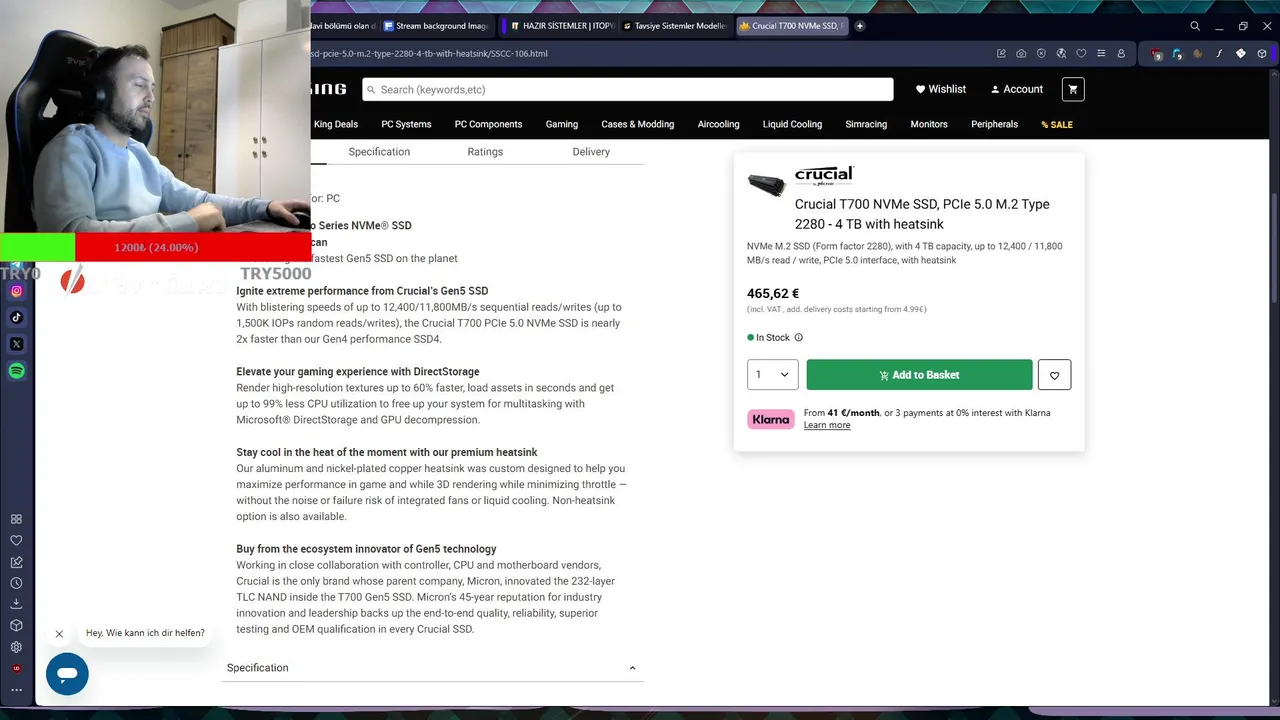Switch to the Tavsiye Sistemler Modelleri tab
This screenshot has width=1280, height=720.
pyautogui.click(x=676, y=26)
